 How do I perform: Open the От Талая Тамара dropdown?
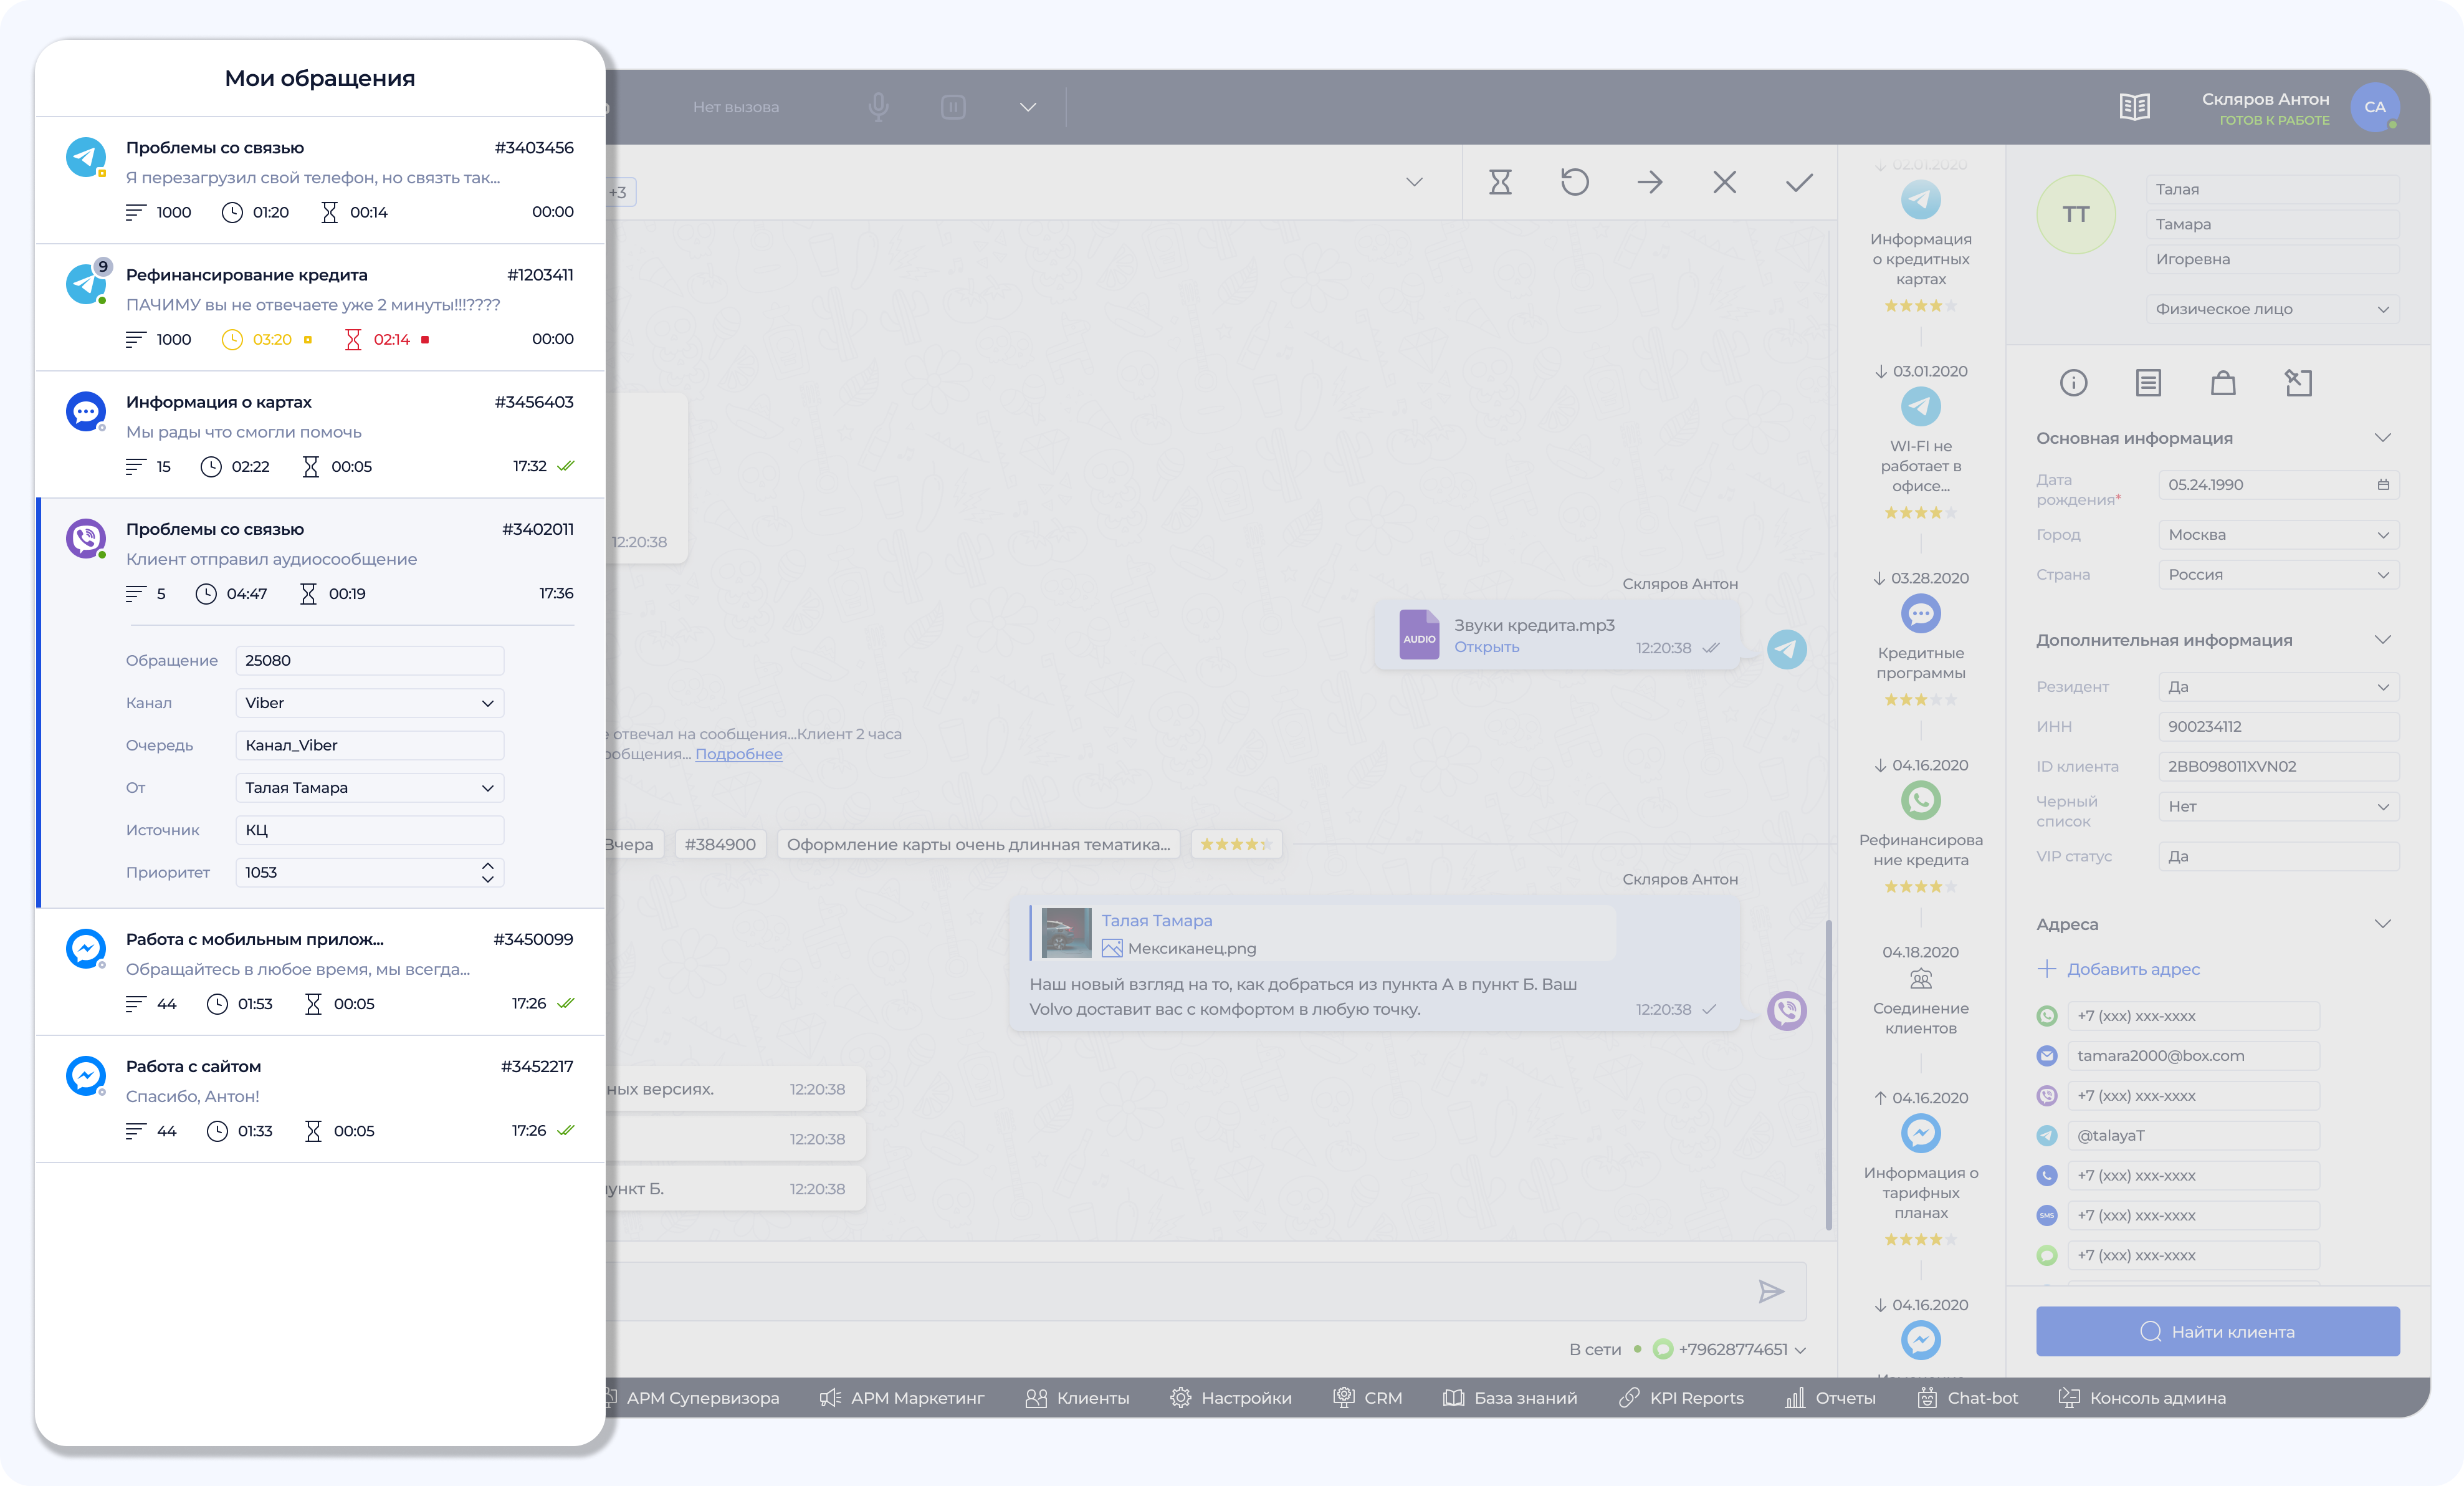(x=369, y=788)
